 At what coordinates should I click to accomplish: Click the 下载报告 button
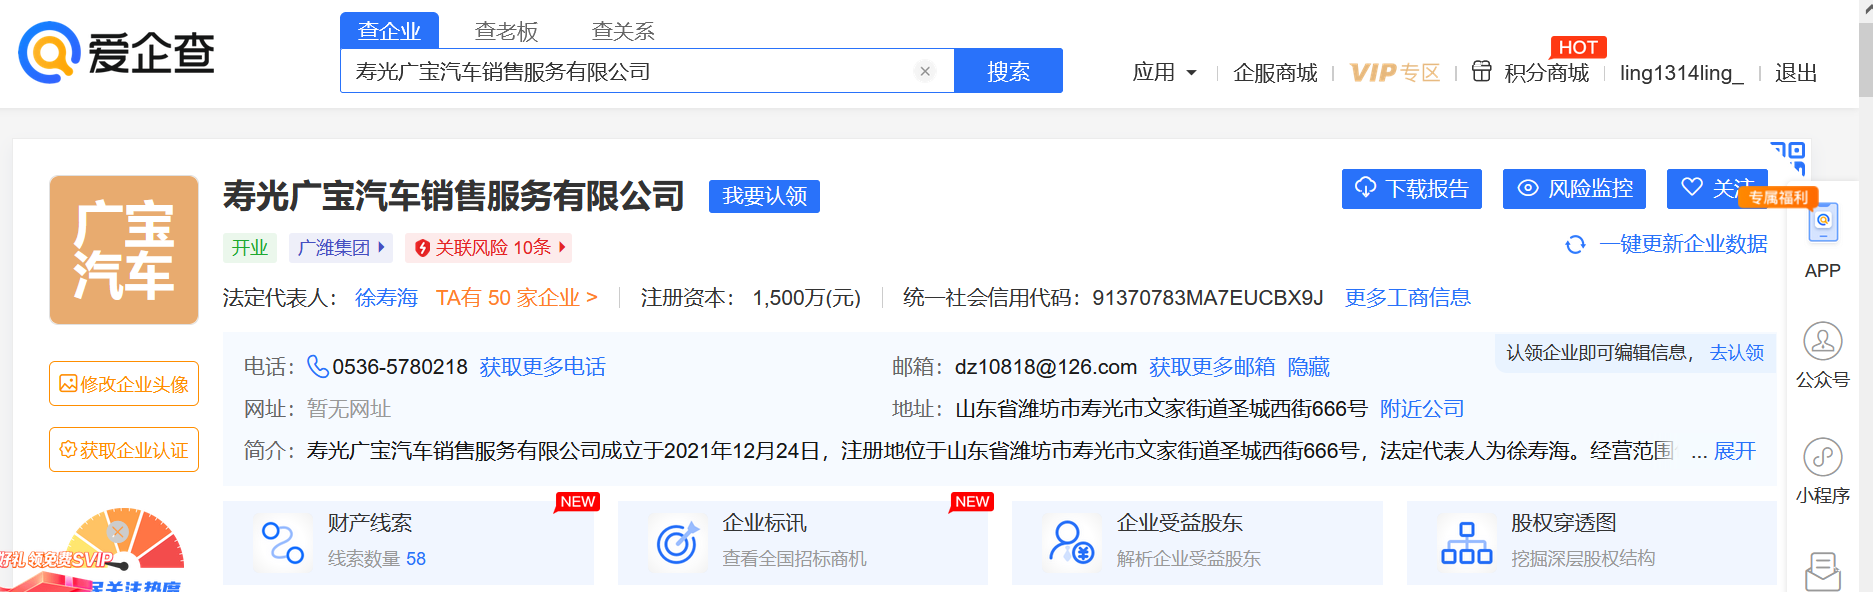[1411, 188]
